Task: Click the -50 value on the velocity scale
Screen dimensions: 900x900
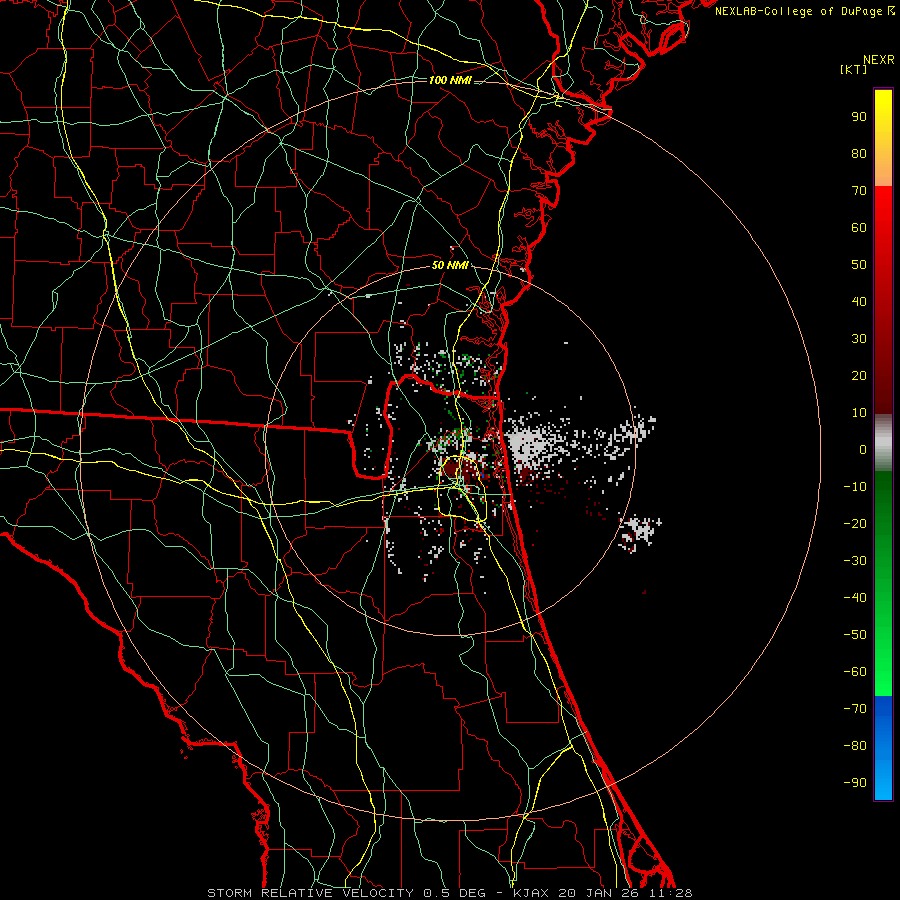Action: [855, 635]
